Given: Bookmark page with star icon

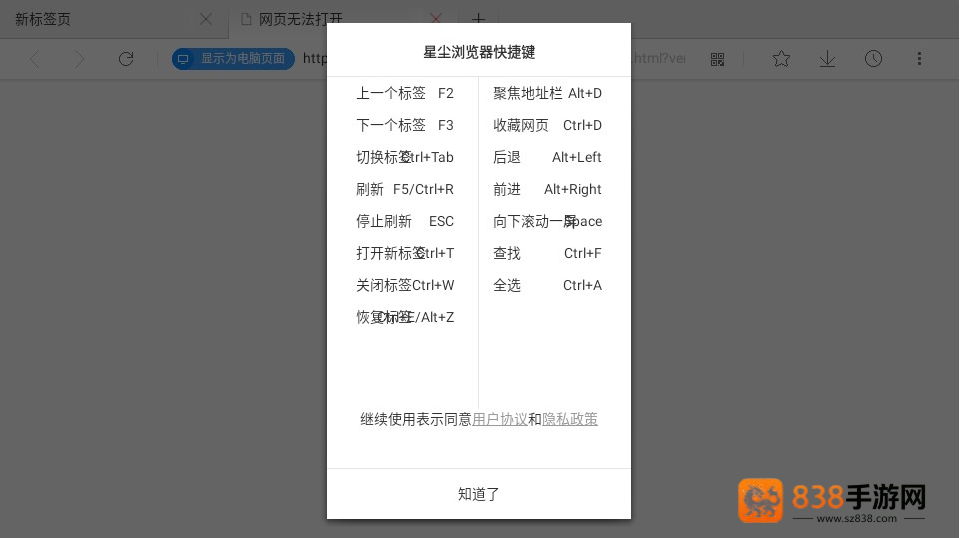Looking at the screenshot, I should 781,59.
